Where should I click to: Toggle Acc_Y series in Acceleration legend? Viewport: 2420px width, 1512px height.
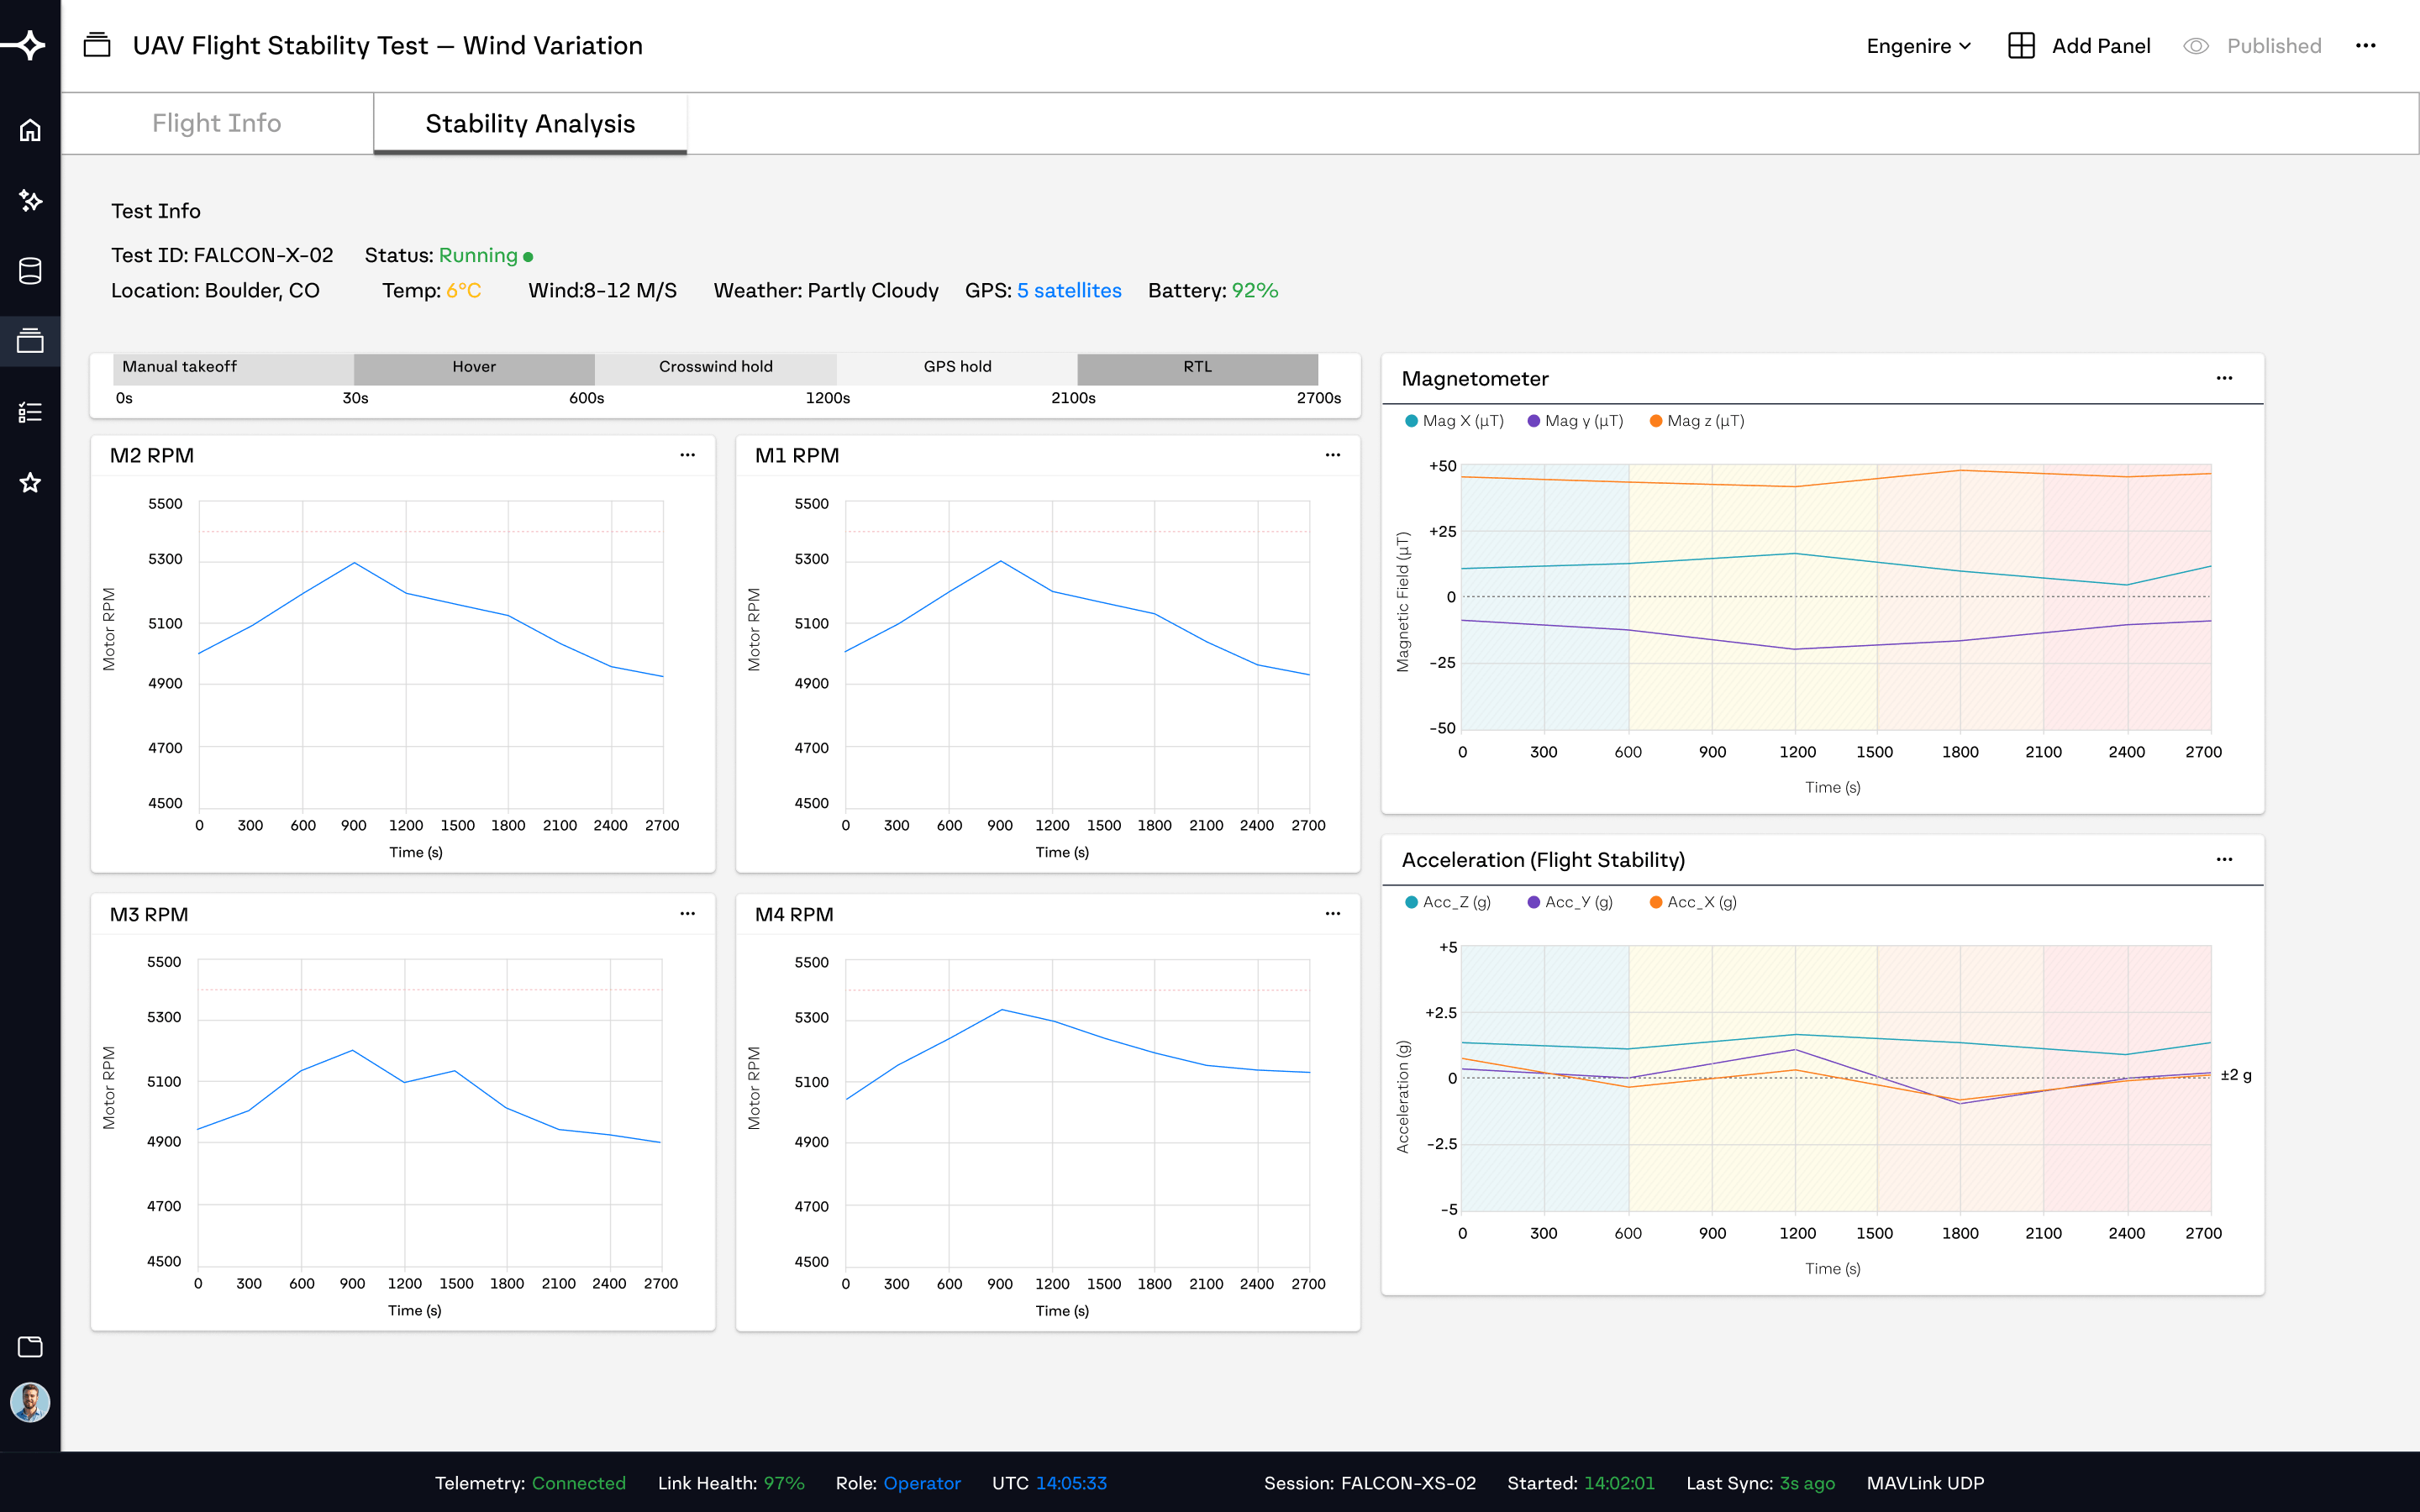click(x=1570, y=902)
